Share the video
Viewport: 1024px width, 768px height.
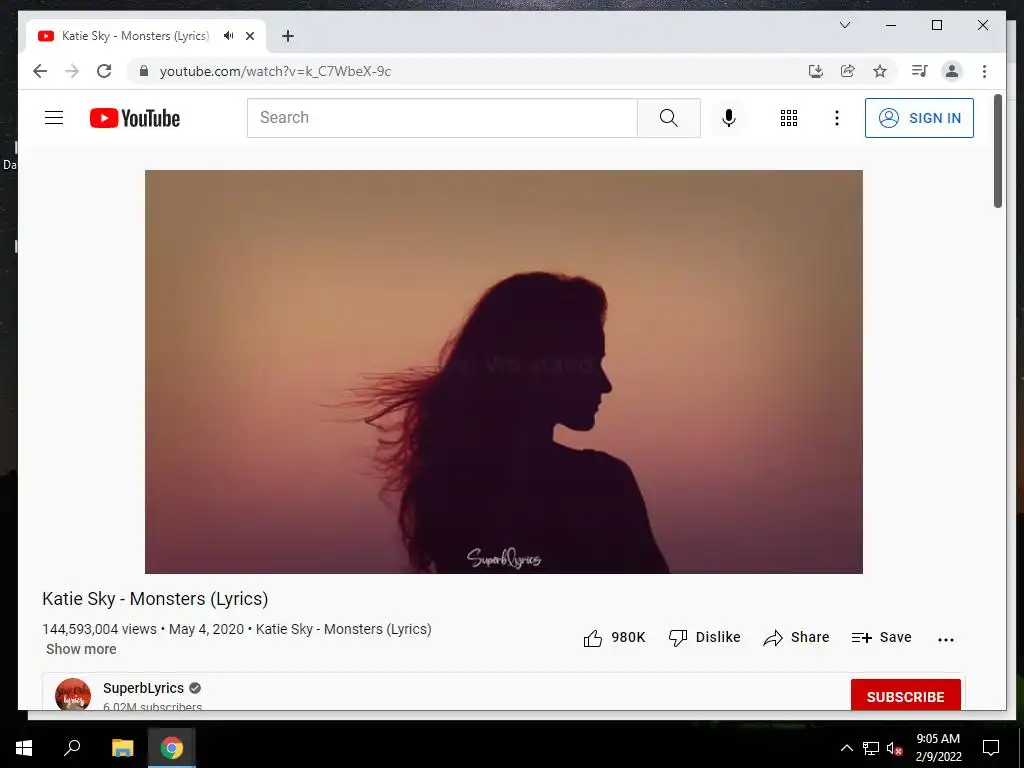click(796, 637)
